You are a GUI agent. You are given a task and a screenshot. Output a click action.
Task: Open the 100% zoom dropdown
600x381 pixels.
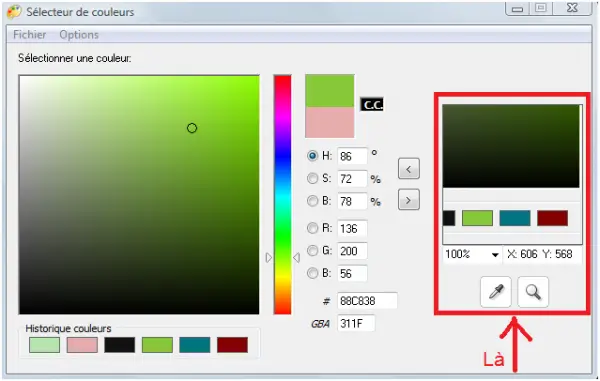pos(472,254)
